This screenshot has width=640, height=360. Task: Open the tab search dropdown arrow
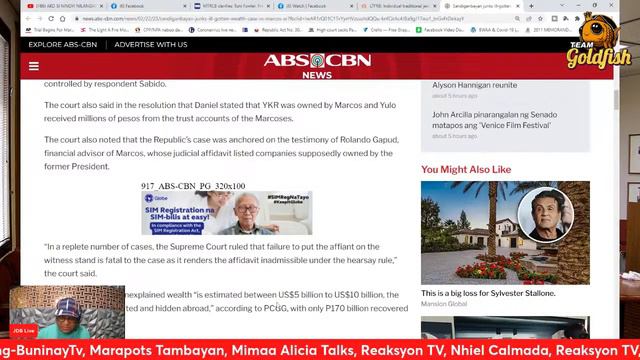pos(562,5)
